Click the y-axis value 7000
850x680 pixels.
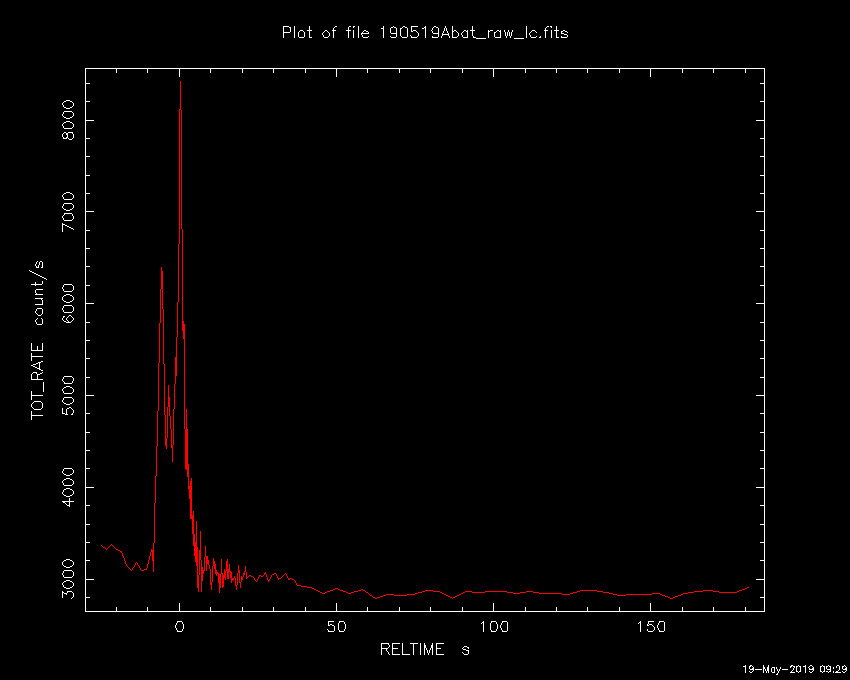click(x=68, y=211)
